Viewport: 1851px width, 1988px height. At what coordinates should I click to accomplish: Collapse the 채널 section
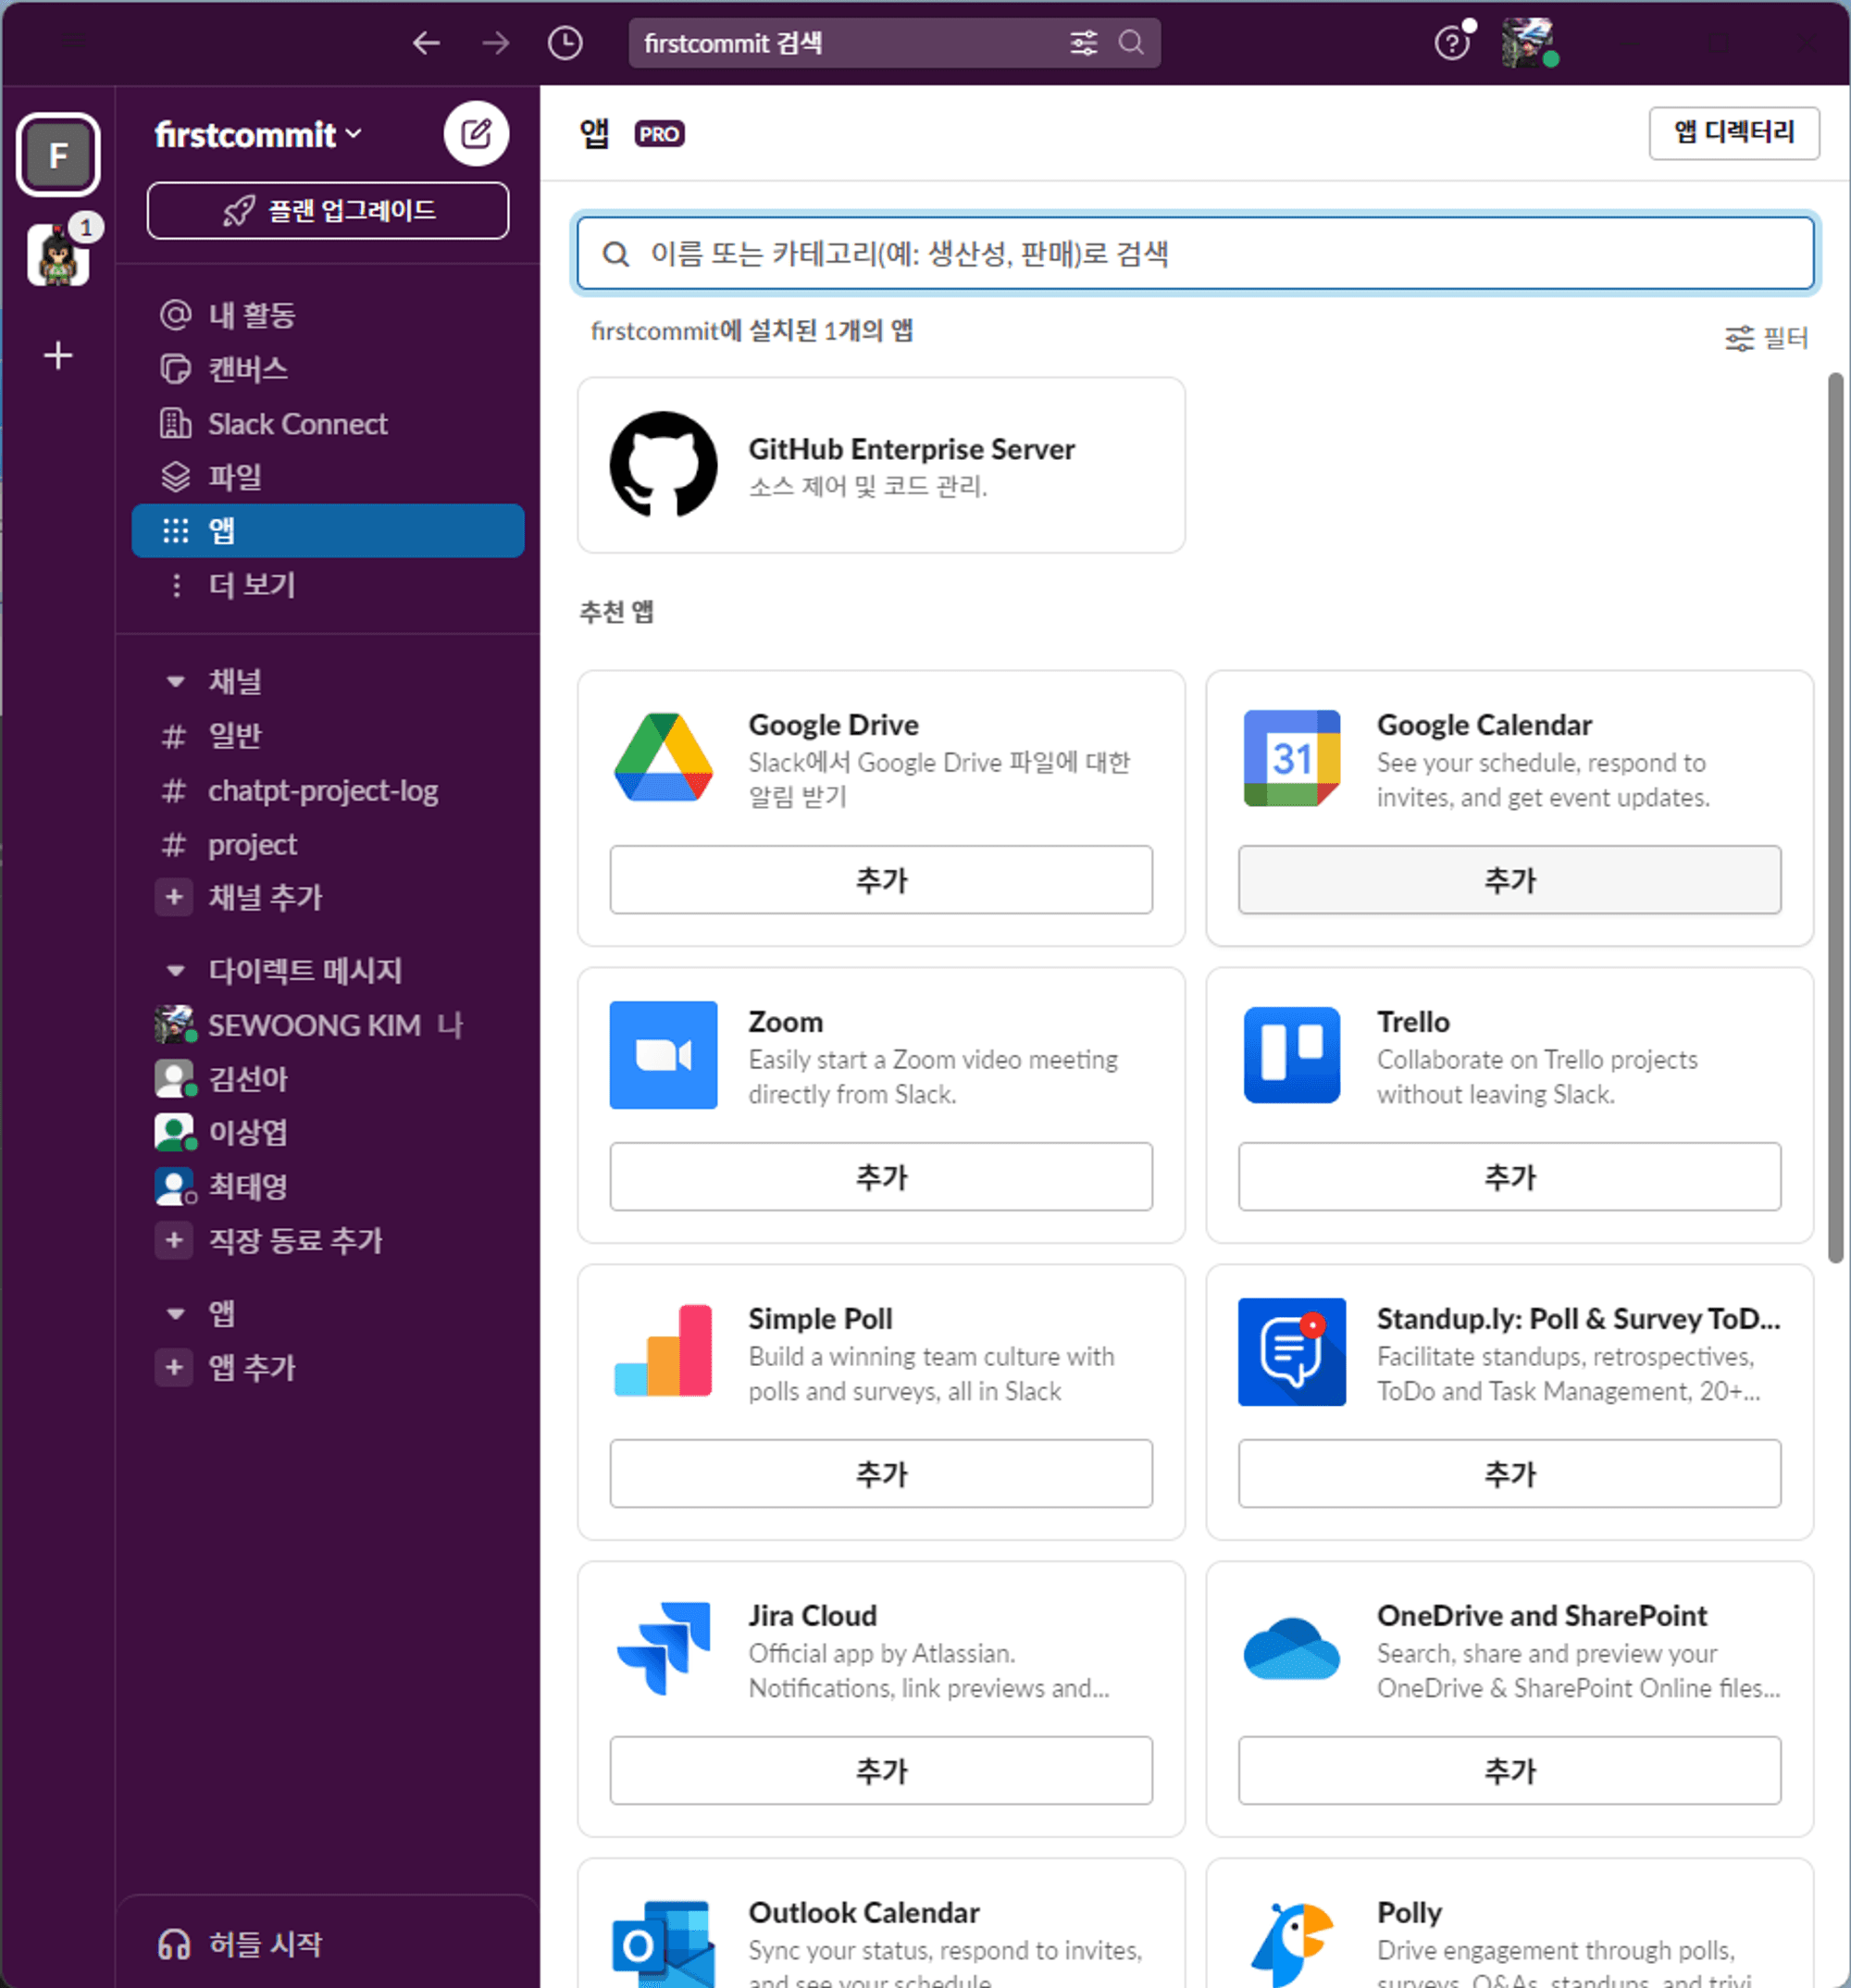tap(176, 682)
